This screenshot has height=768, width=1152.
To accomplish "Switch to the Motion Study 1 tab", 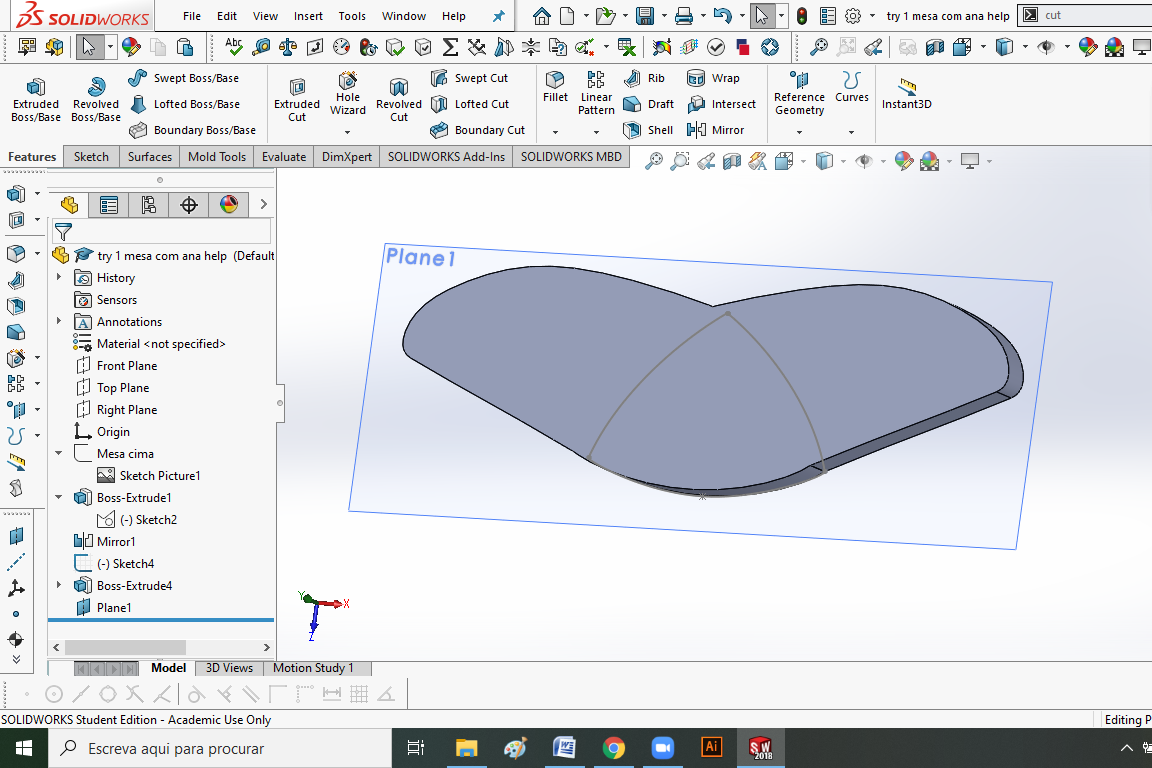I will click(314, 667).
